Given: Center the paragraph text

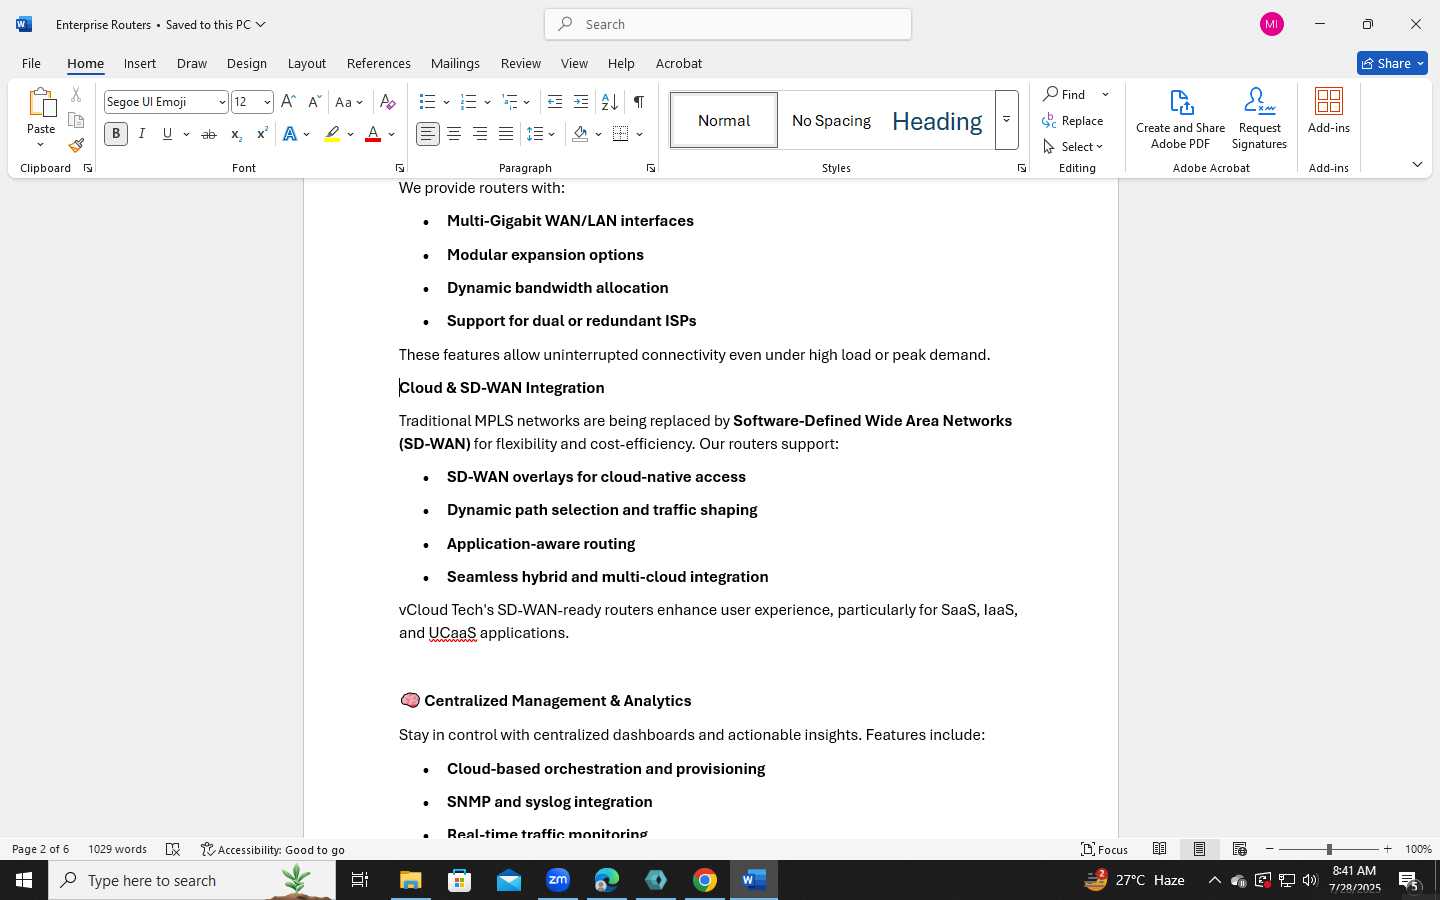Looking at the screenshot, I should (454, 134).
